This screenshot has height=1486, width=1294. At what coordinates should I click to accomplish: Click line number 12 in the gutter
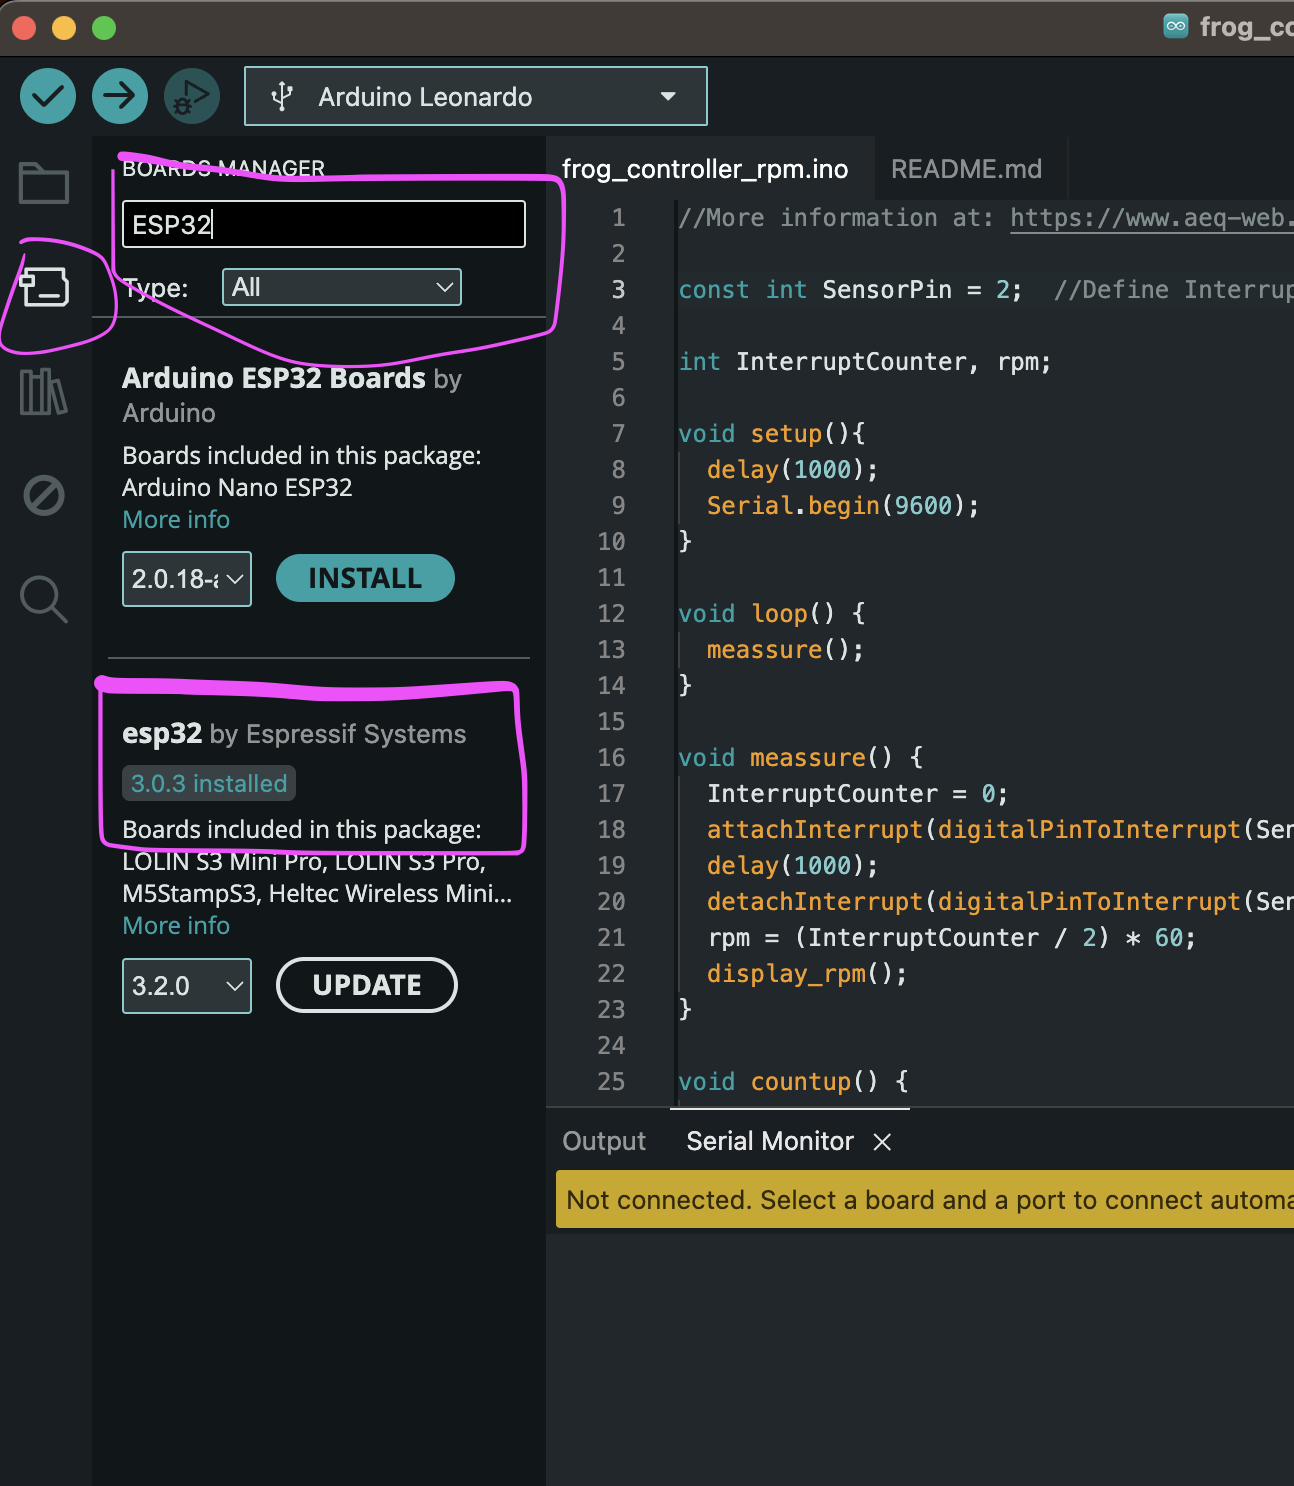coord(611,614)
